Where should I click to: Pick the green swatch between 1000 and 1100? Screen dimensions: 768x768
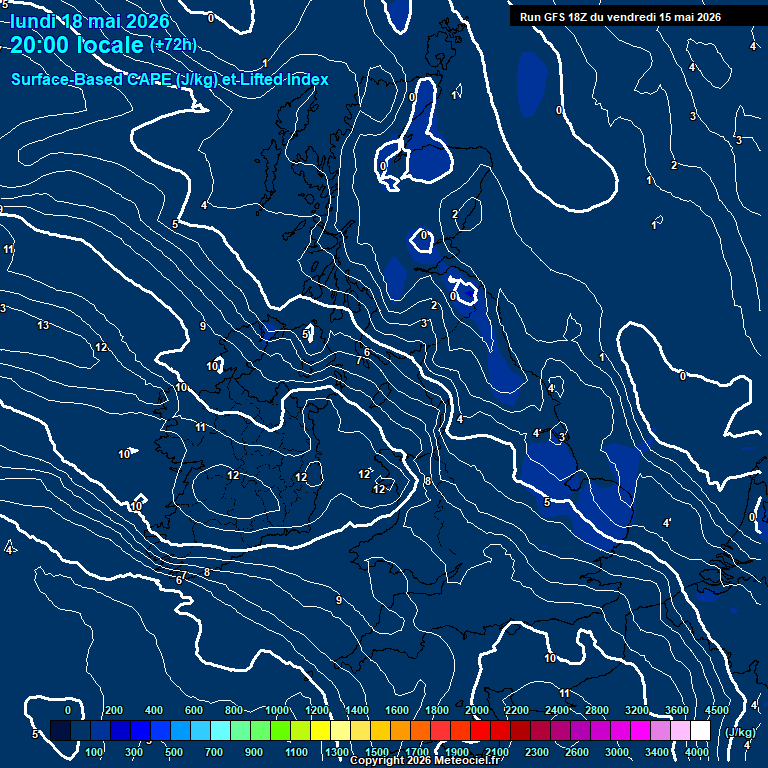pos(280,730)
